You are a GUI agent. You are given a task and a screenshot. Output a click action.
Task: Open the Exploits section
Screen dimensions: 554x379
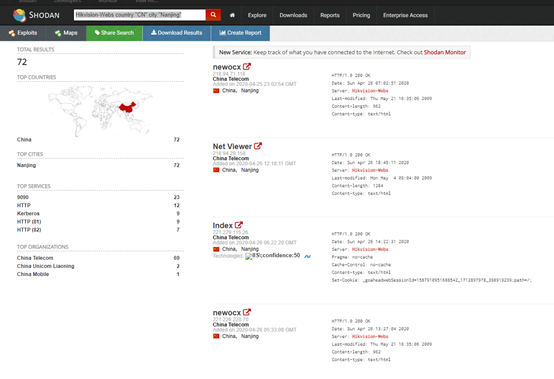coord(23,33)
